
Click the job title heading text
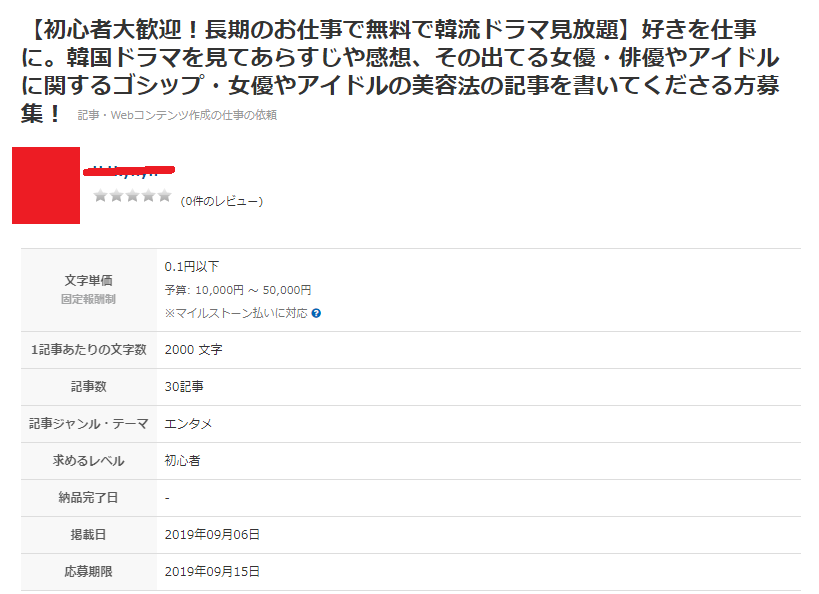(400, 68)
